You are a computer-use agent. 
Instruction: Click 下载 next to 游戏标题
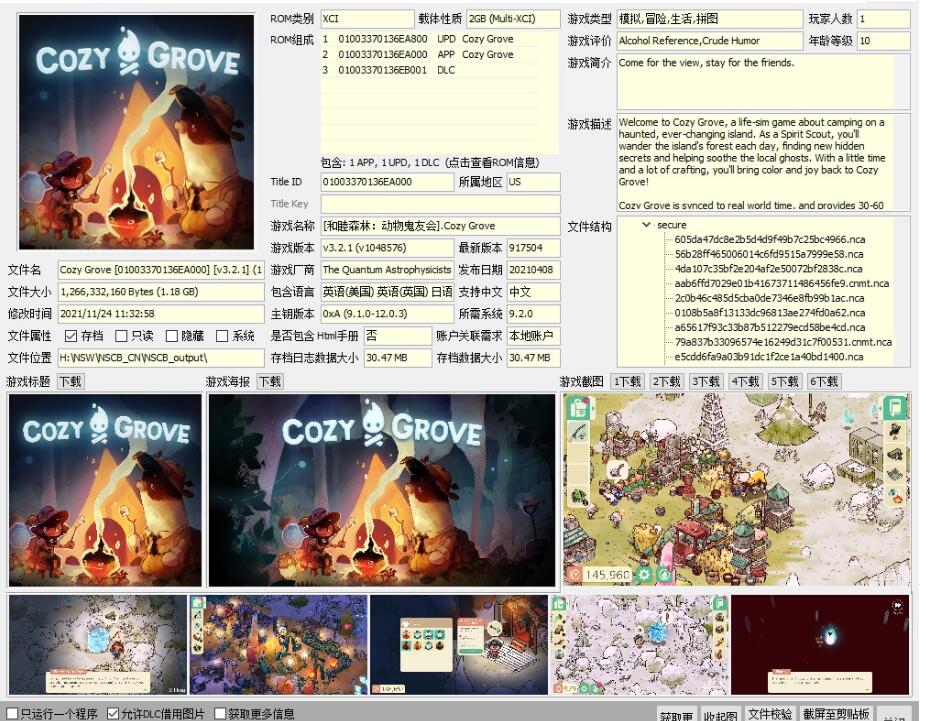(70, 381)
